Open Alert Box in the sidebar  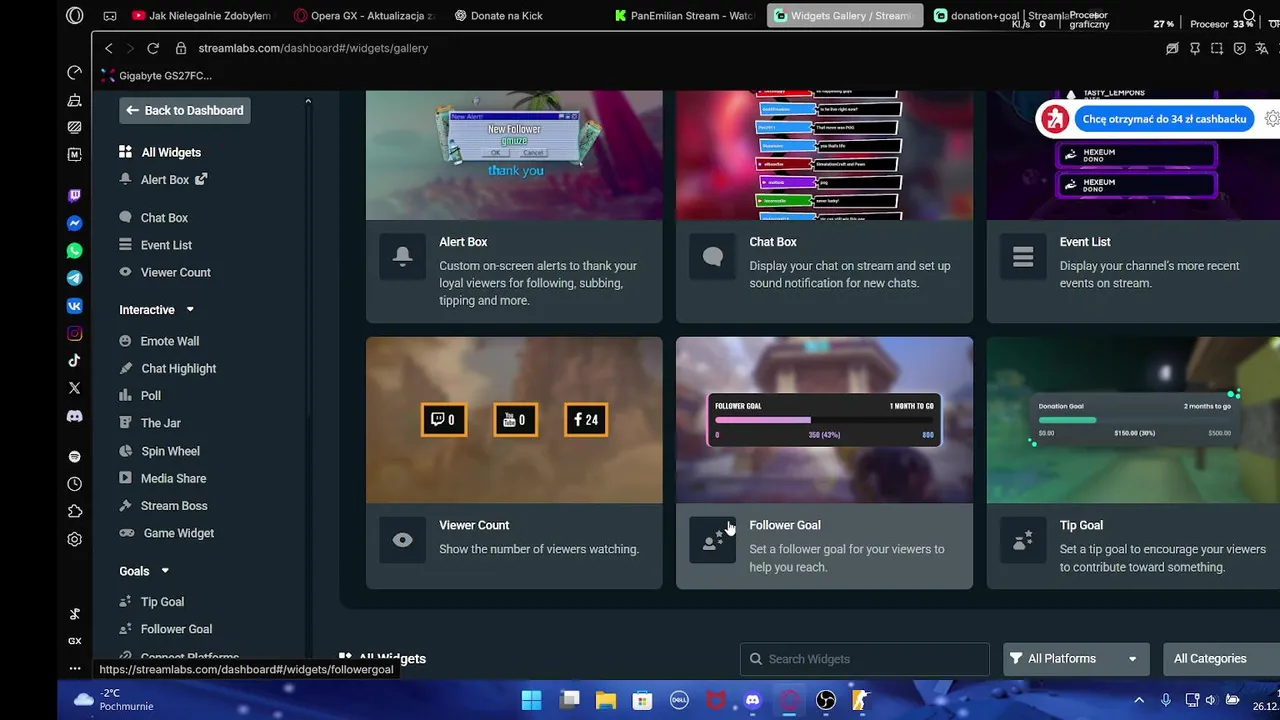[x=163, y=180]
